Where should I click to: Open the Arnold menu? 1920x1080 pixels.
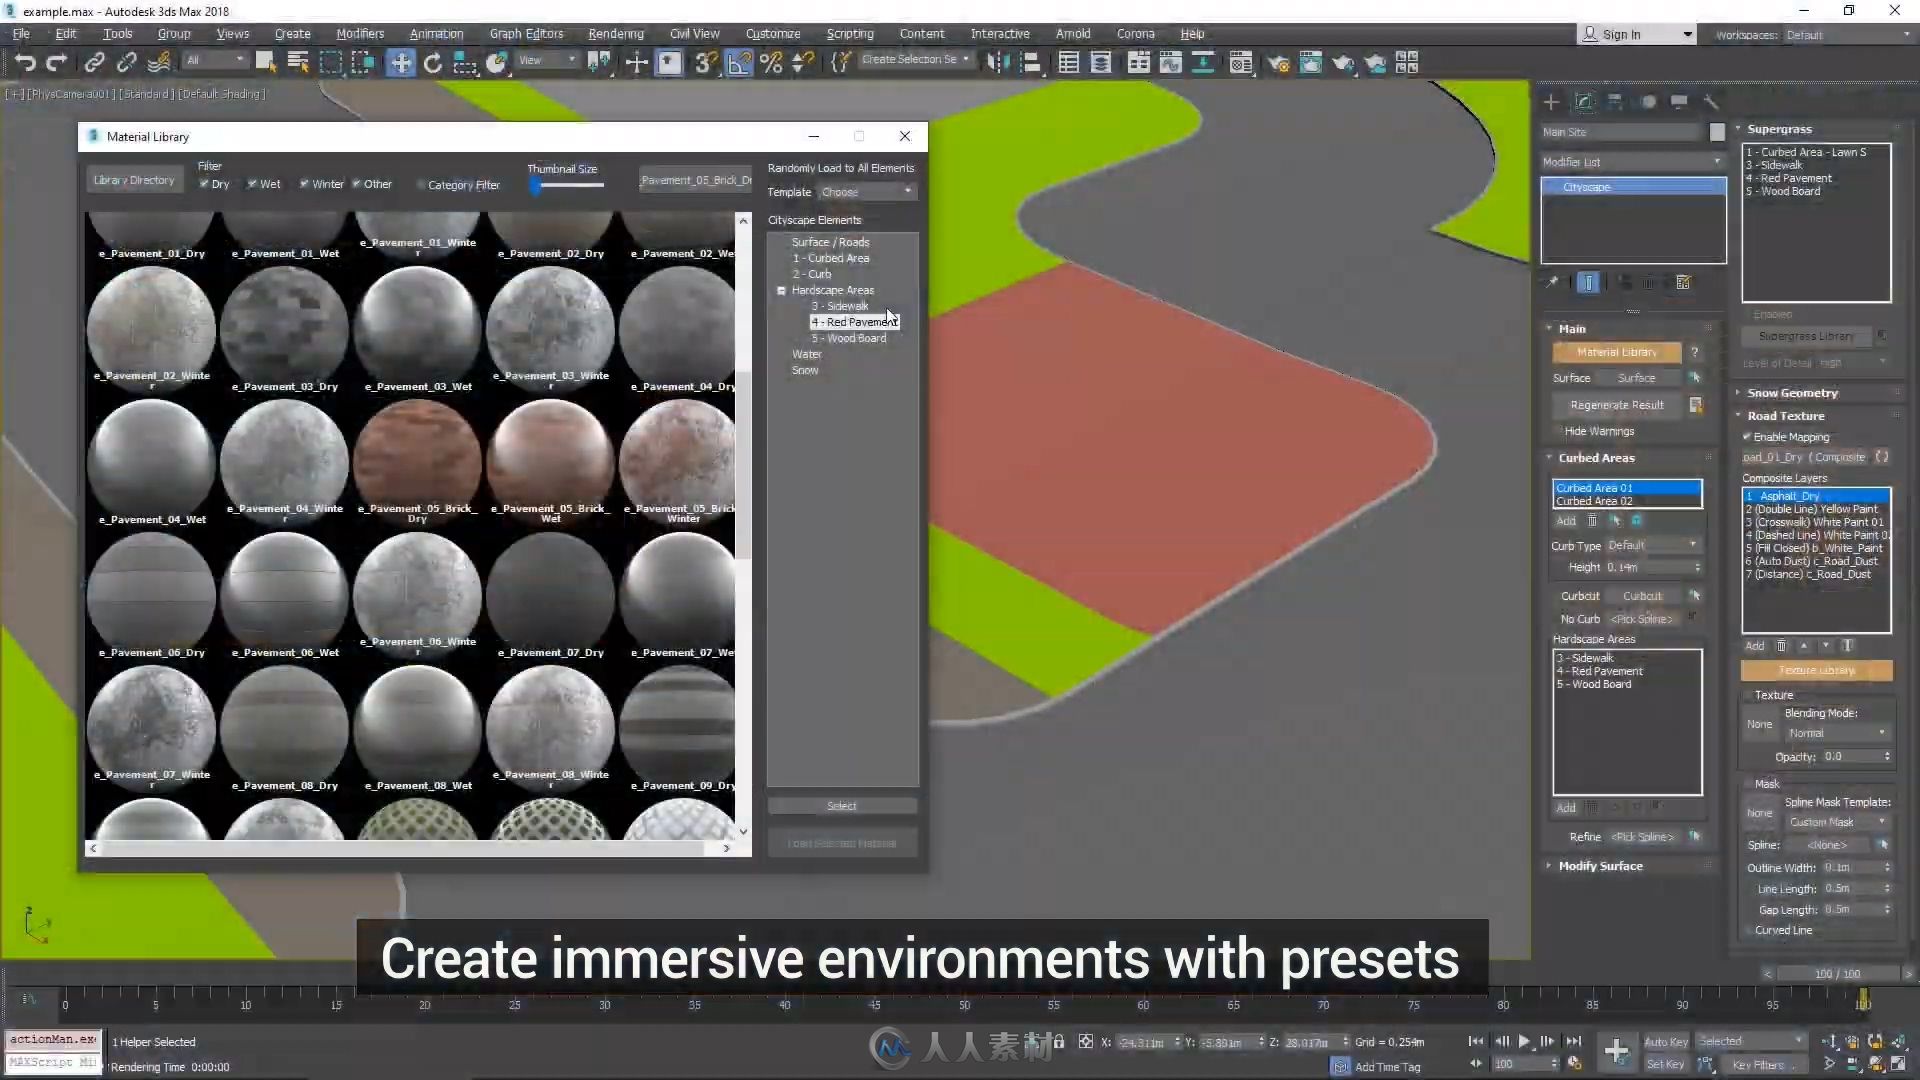pos(1073,34)
